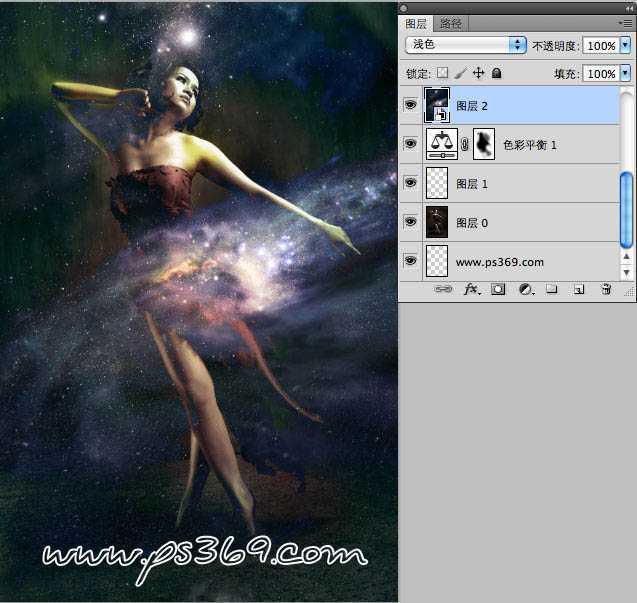Switch to the 路径 tab
This screenshot has height=603, width=637.
[451, 24]
